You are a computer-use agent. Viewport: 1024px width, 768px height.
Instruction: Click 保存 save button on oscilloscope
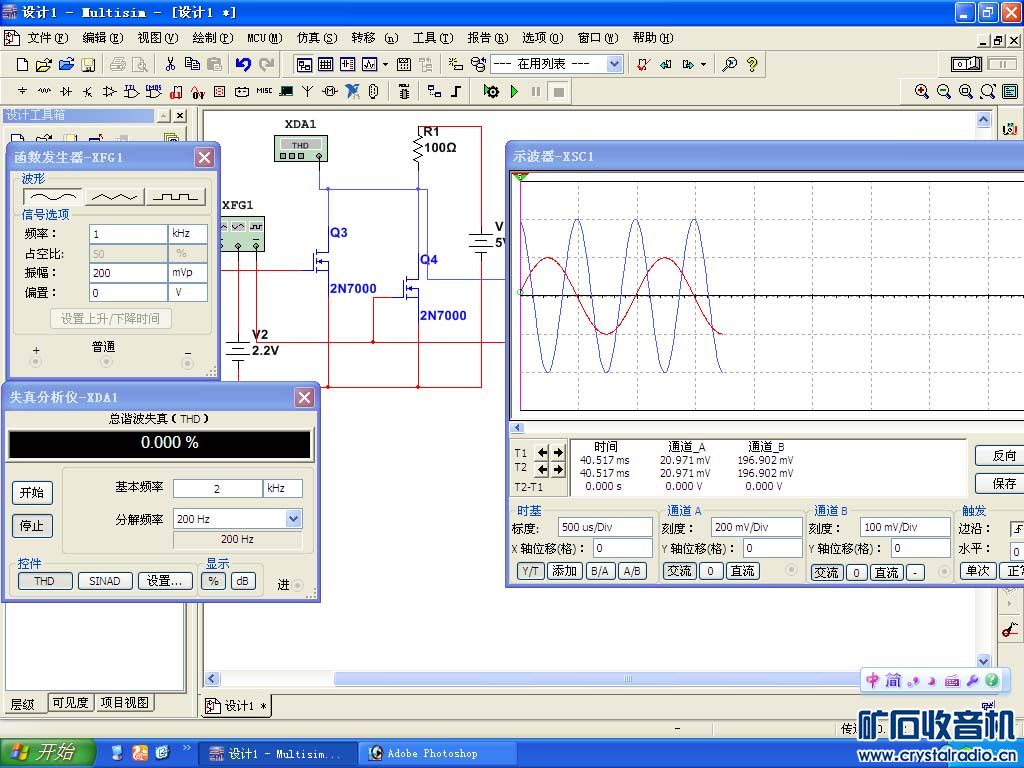(x=1001, y=483)
